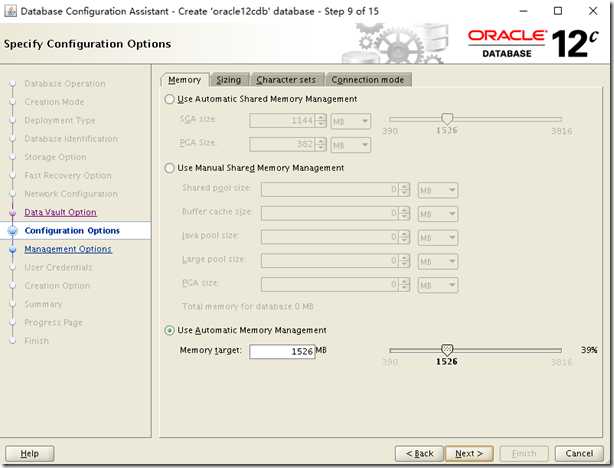
Task: Click the 39% memory percentage label
Action: pyautogui.click(x=589, y=350)
